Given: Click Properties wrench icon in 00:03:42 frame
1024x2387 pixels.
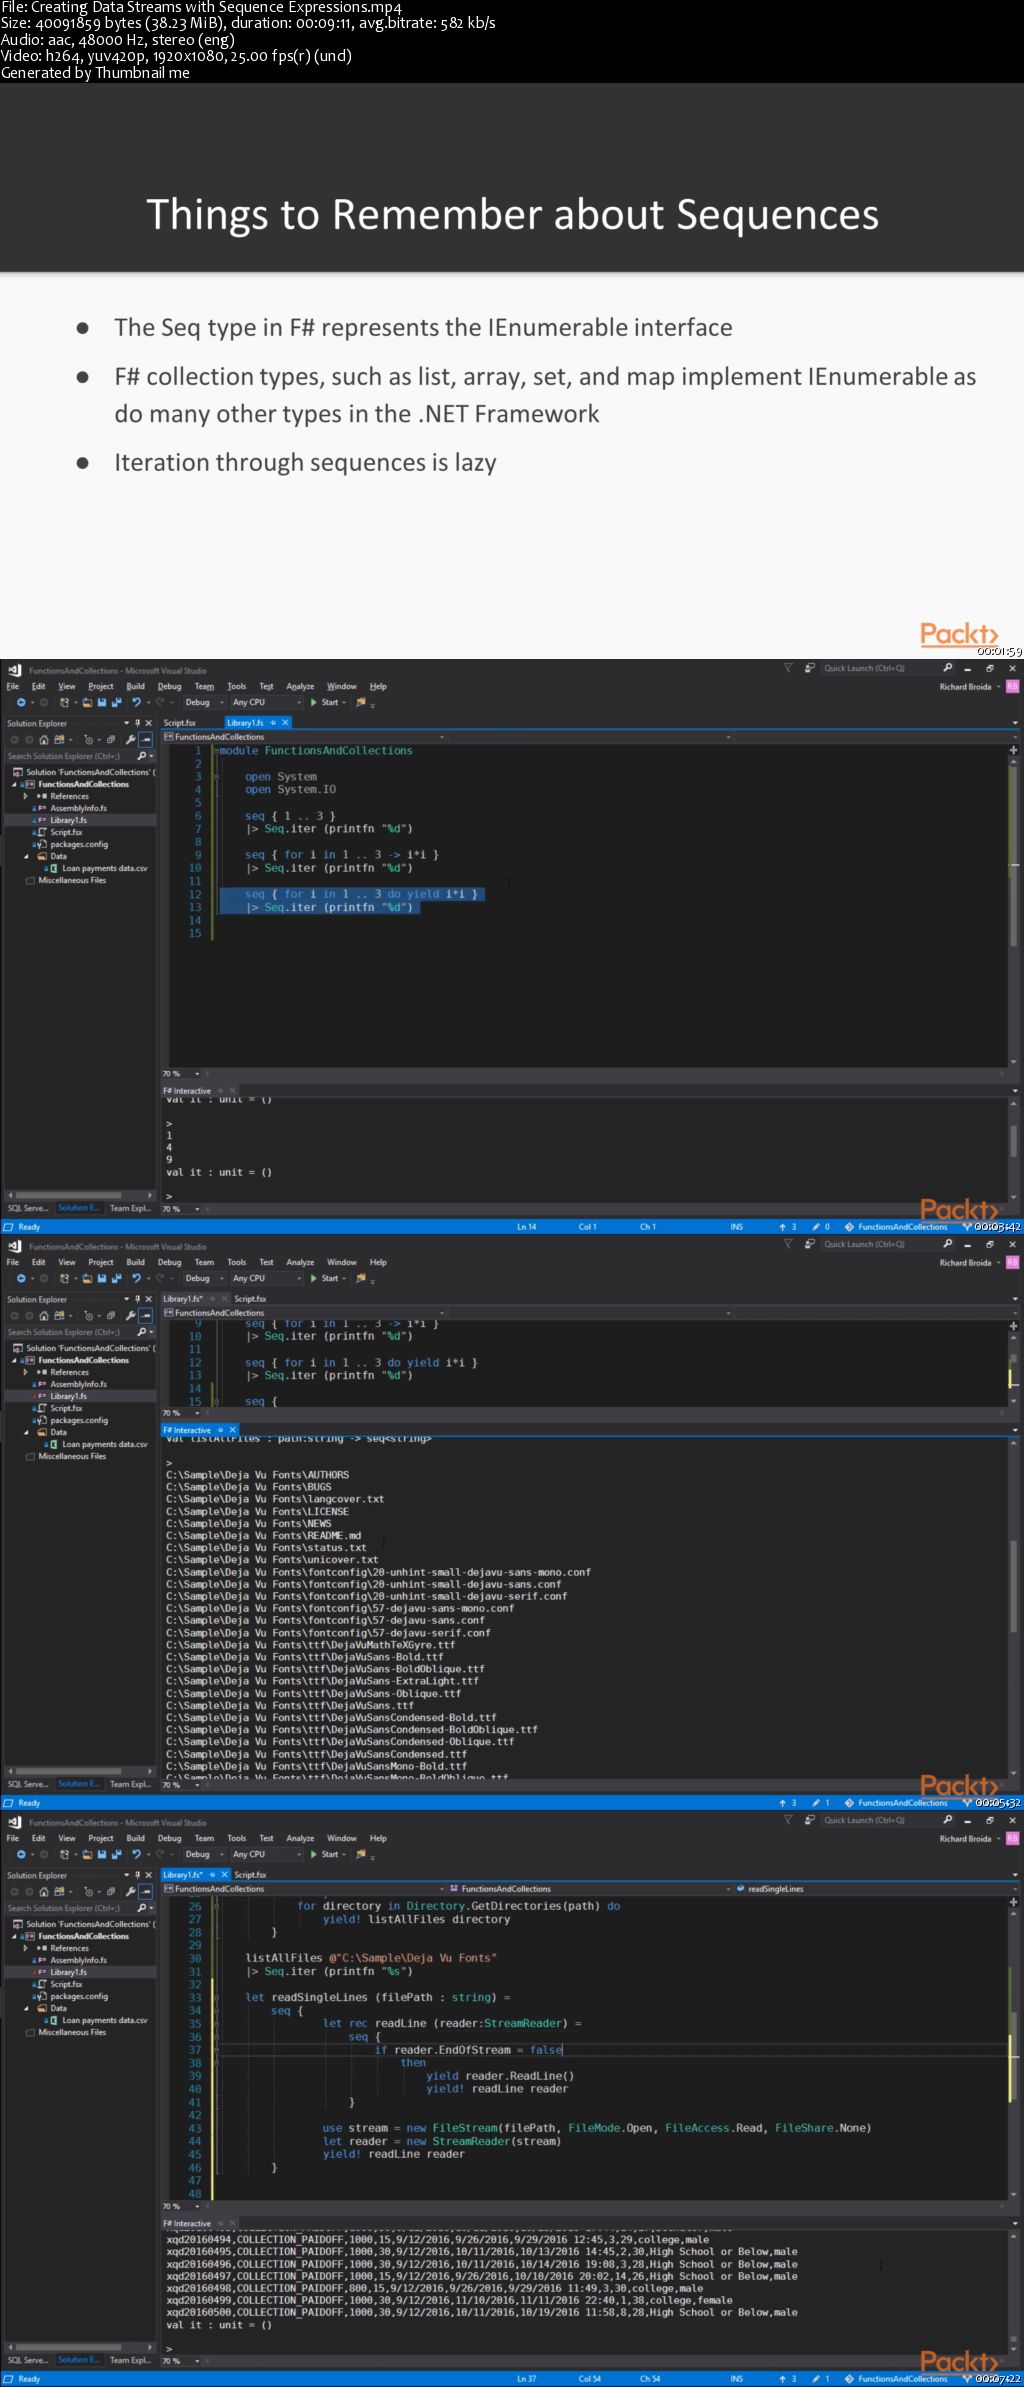Looking at the screenshot, I should [x=130, y=740].
